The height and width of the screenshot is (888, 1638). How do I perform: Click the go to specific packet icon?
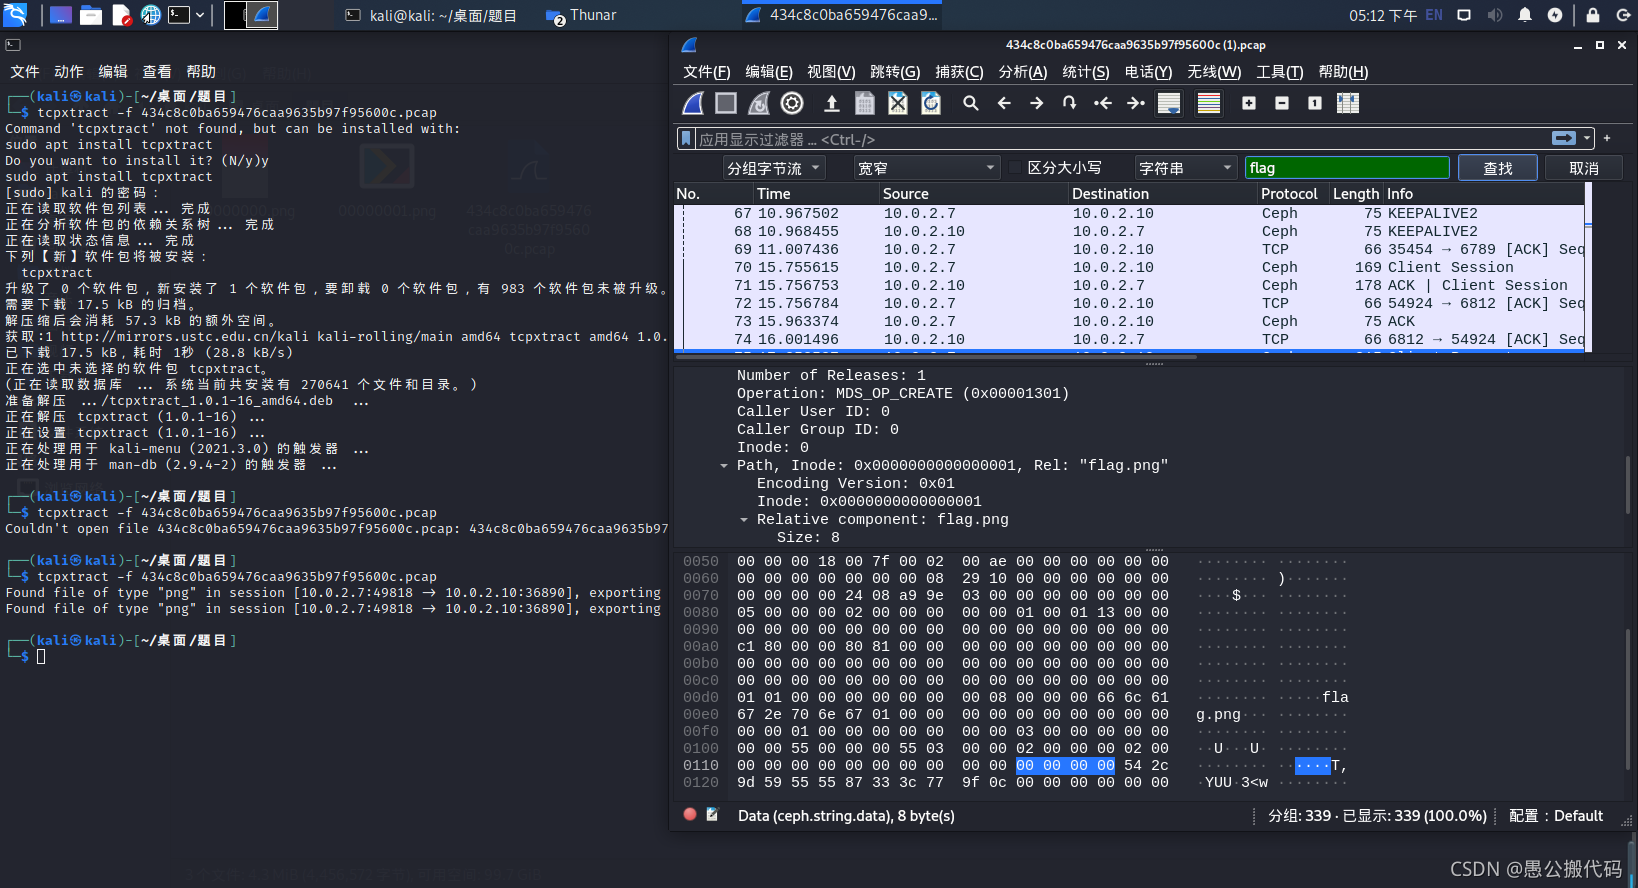click(x=1069, y=103)
